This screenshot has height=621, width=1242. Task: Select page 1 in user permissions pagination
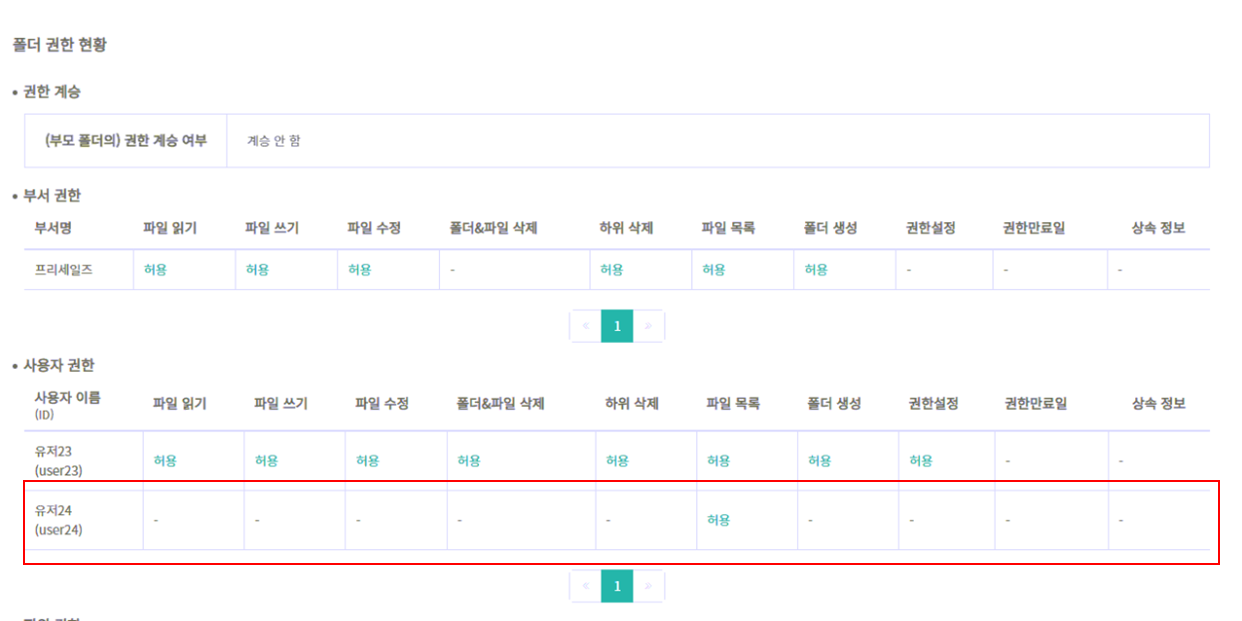617,586
